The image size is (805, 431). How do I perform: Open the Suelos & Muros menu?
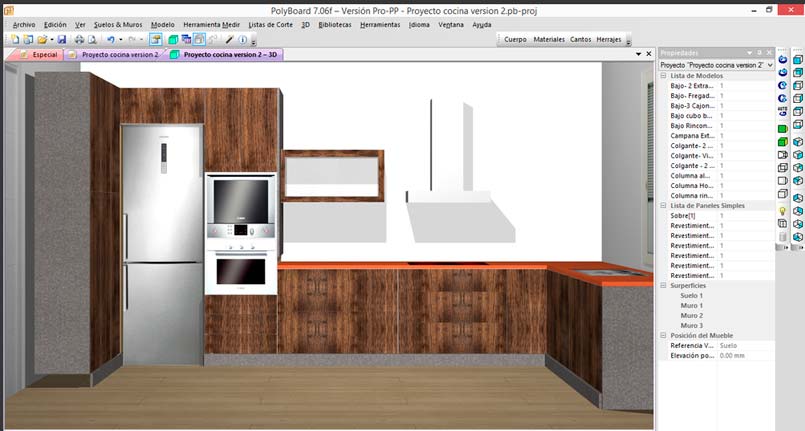118,23
